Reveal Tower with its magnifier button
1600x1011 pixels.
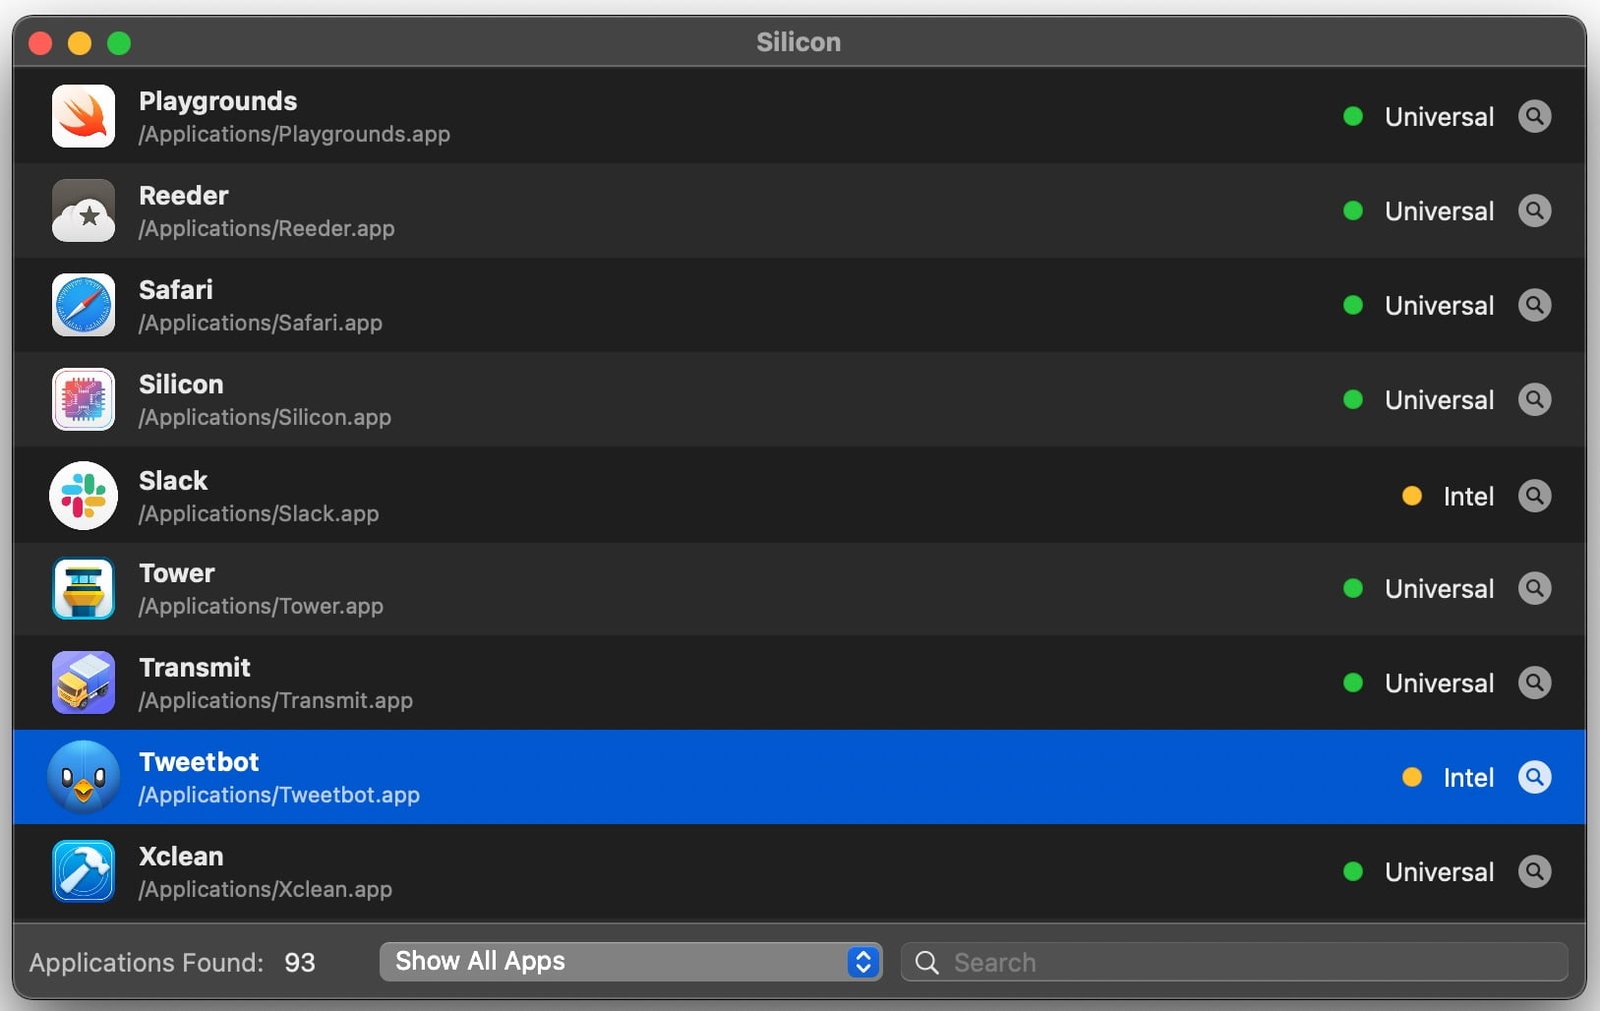tap(1535, 588)
